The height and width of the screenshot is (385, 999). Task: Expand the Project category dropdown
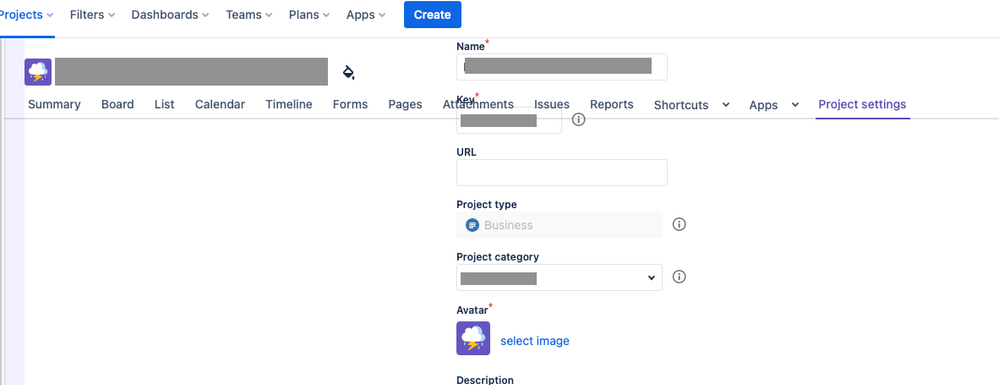(559, 277)
